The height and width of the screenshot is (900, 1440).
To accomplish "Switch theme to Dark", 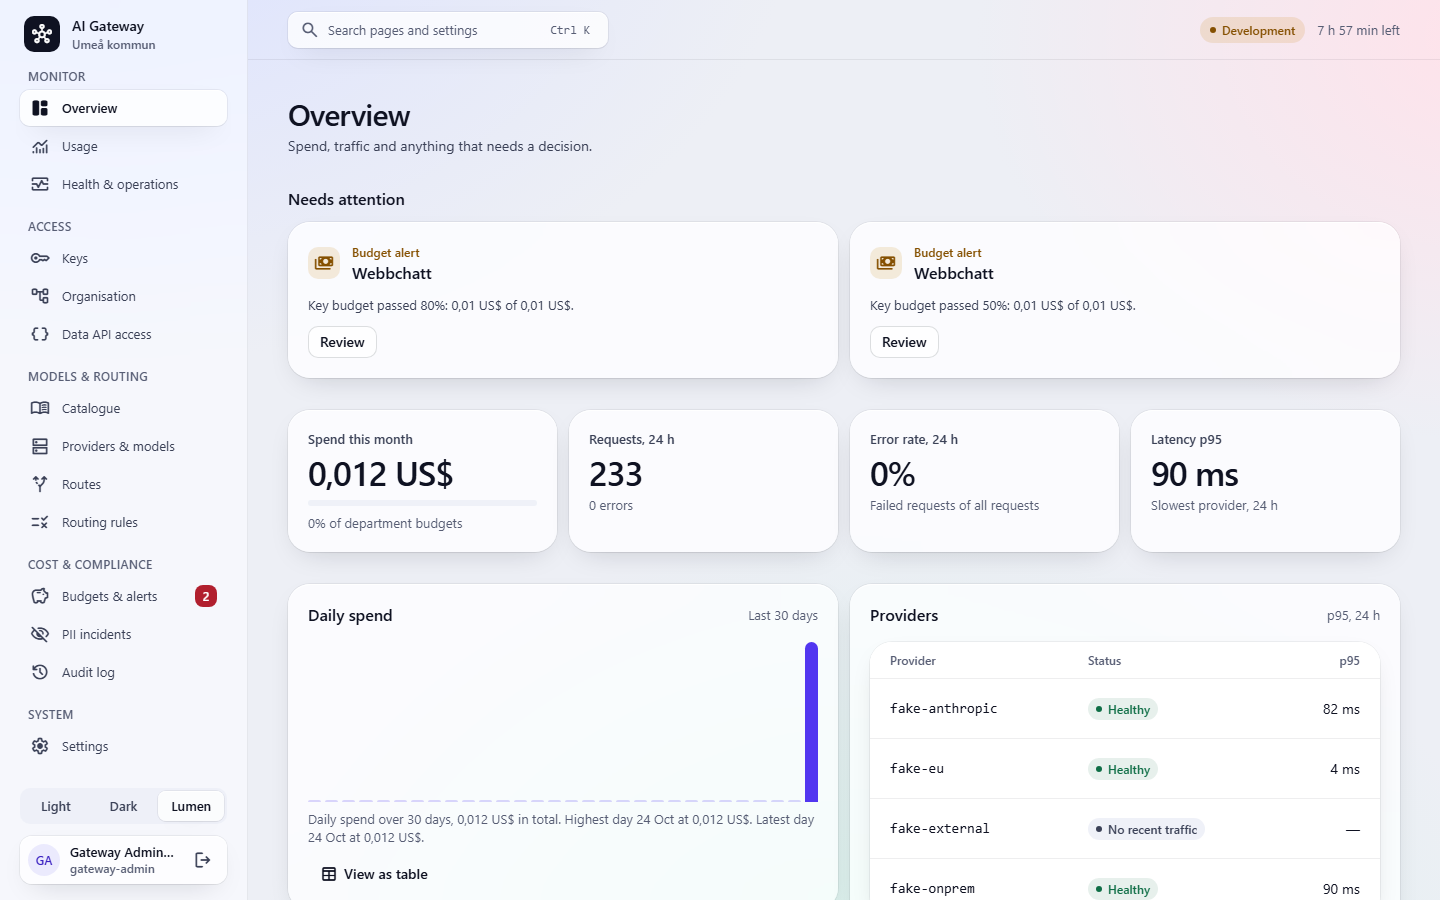I will pos(124,807).
